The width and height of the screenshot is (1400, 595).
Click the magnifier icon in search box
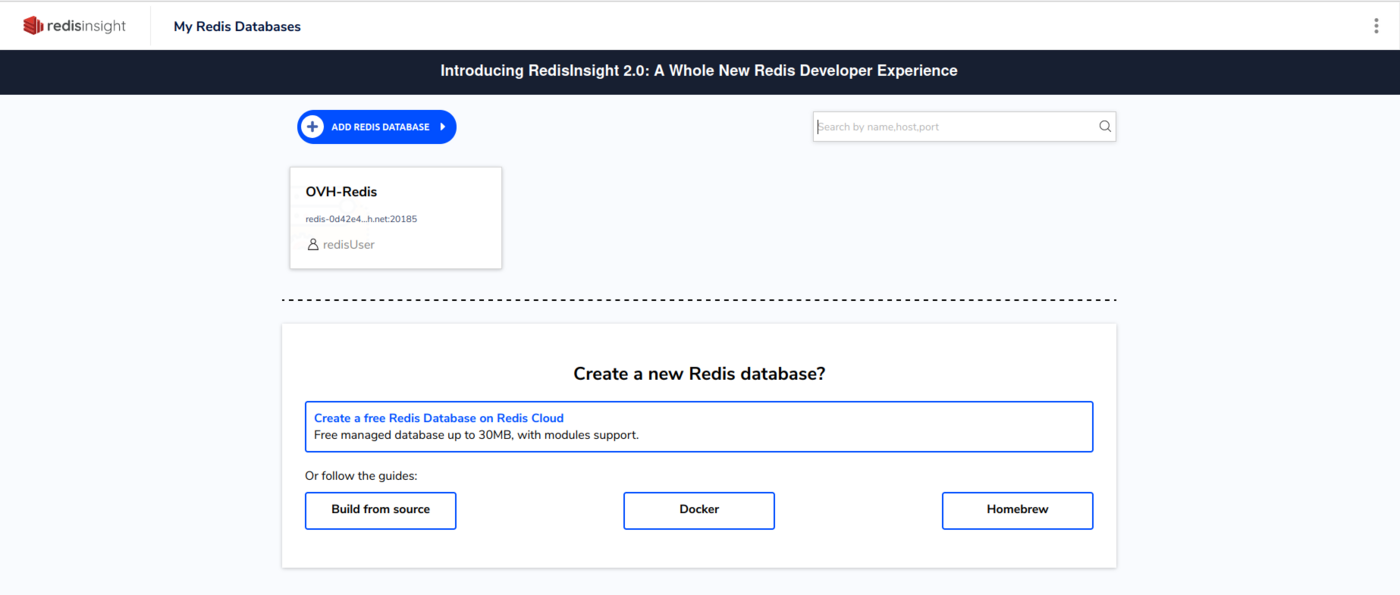click(1105, 127)
